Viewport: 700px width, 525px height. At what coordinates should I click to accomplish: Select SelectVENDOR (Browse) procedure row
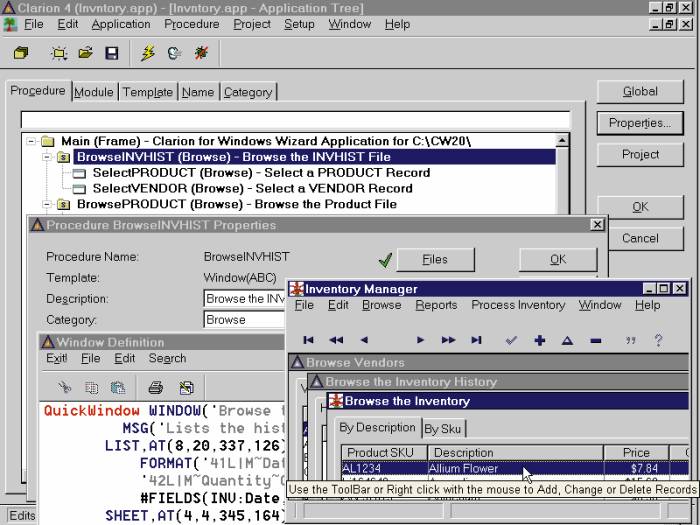tap(252, 188)
